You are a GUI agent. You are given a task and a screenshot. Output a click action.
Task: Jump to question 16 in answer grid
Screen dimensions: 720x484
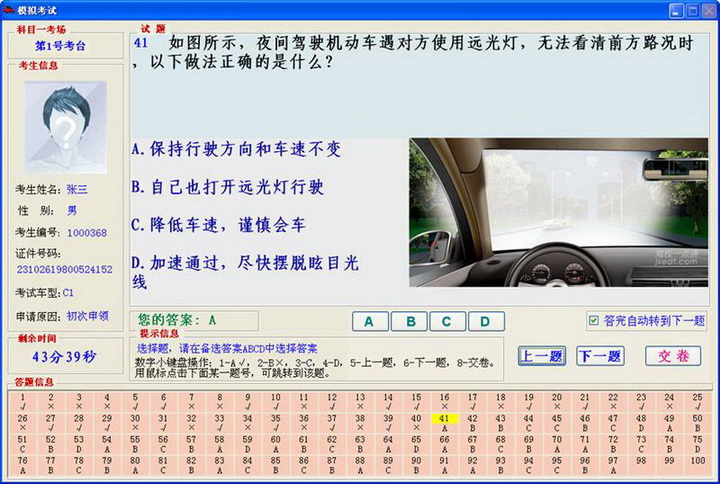[x=444, y=402]
